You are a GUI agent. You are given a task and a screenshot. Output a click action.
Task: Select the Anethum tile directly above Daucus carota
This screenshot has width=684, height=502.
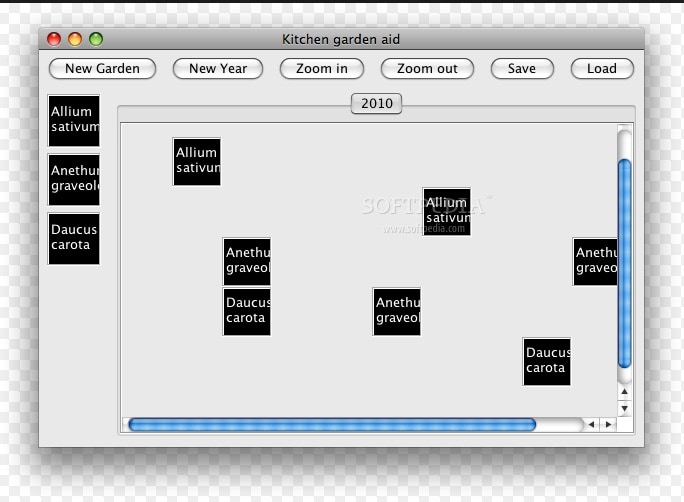(247, 262)
